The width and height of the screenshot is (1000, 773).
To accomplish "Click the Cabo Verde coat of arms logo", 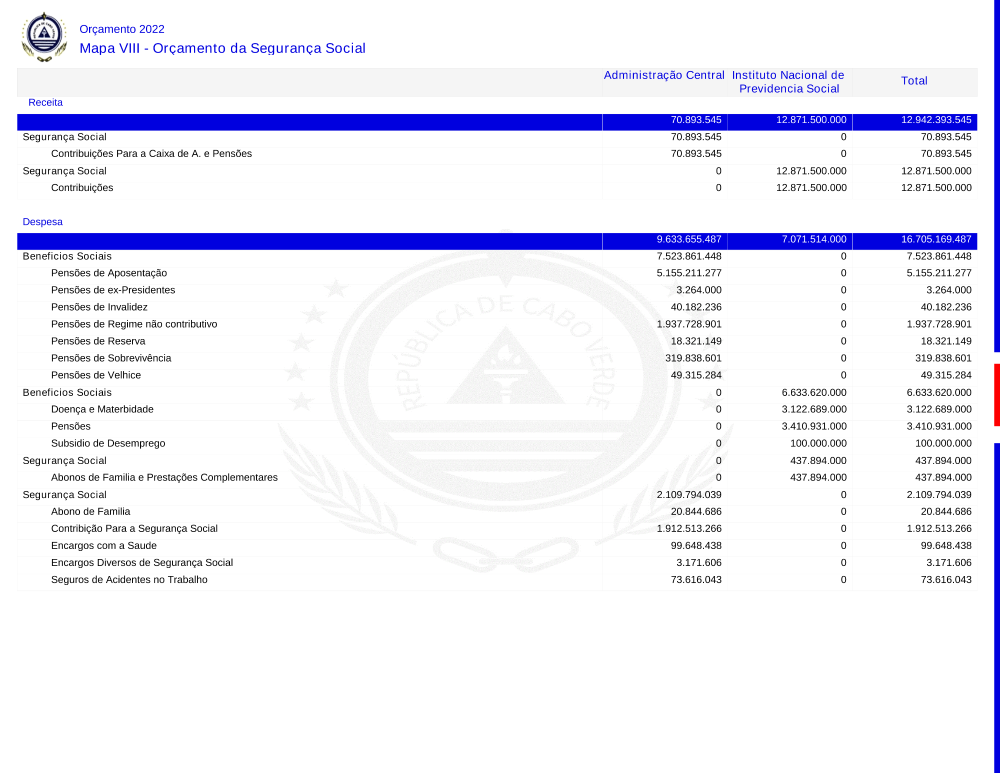I will coord(44,37).
